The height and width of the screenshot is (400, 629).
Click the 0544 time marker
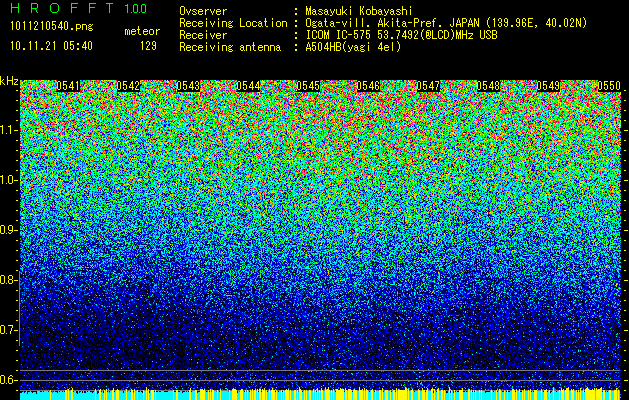pos(248,86)
